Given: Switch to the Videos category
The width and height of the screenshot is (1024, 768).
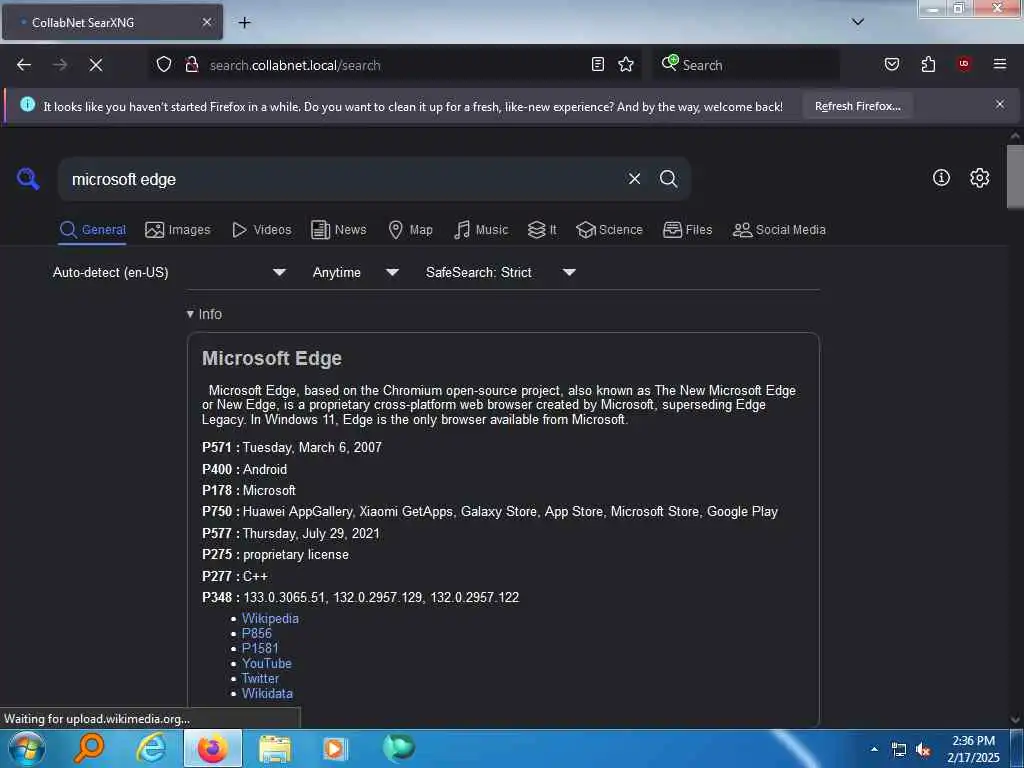Looking at the screenshot, I should point(262,230).
